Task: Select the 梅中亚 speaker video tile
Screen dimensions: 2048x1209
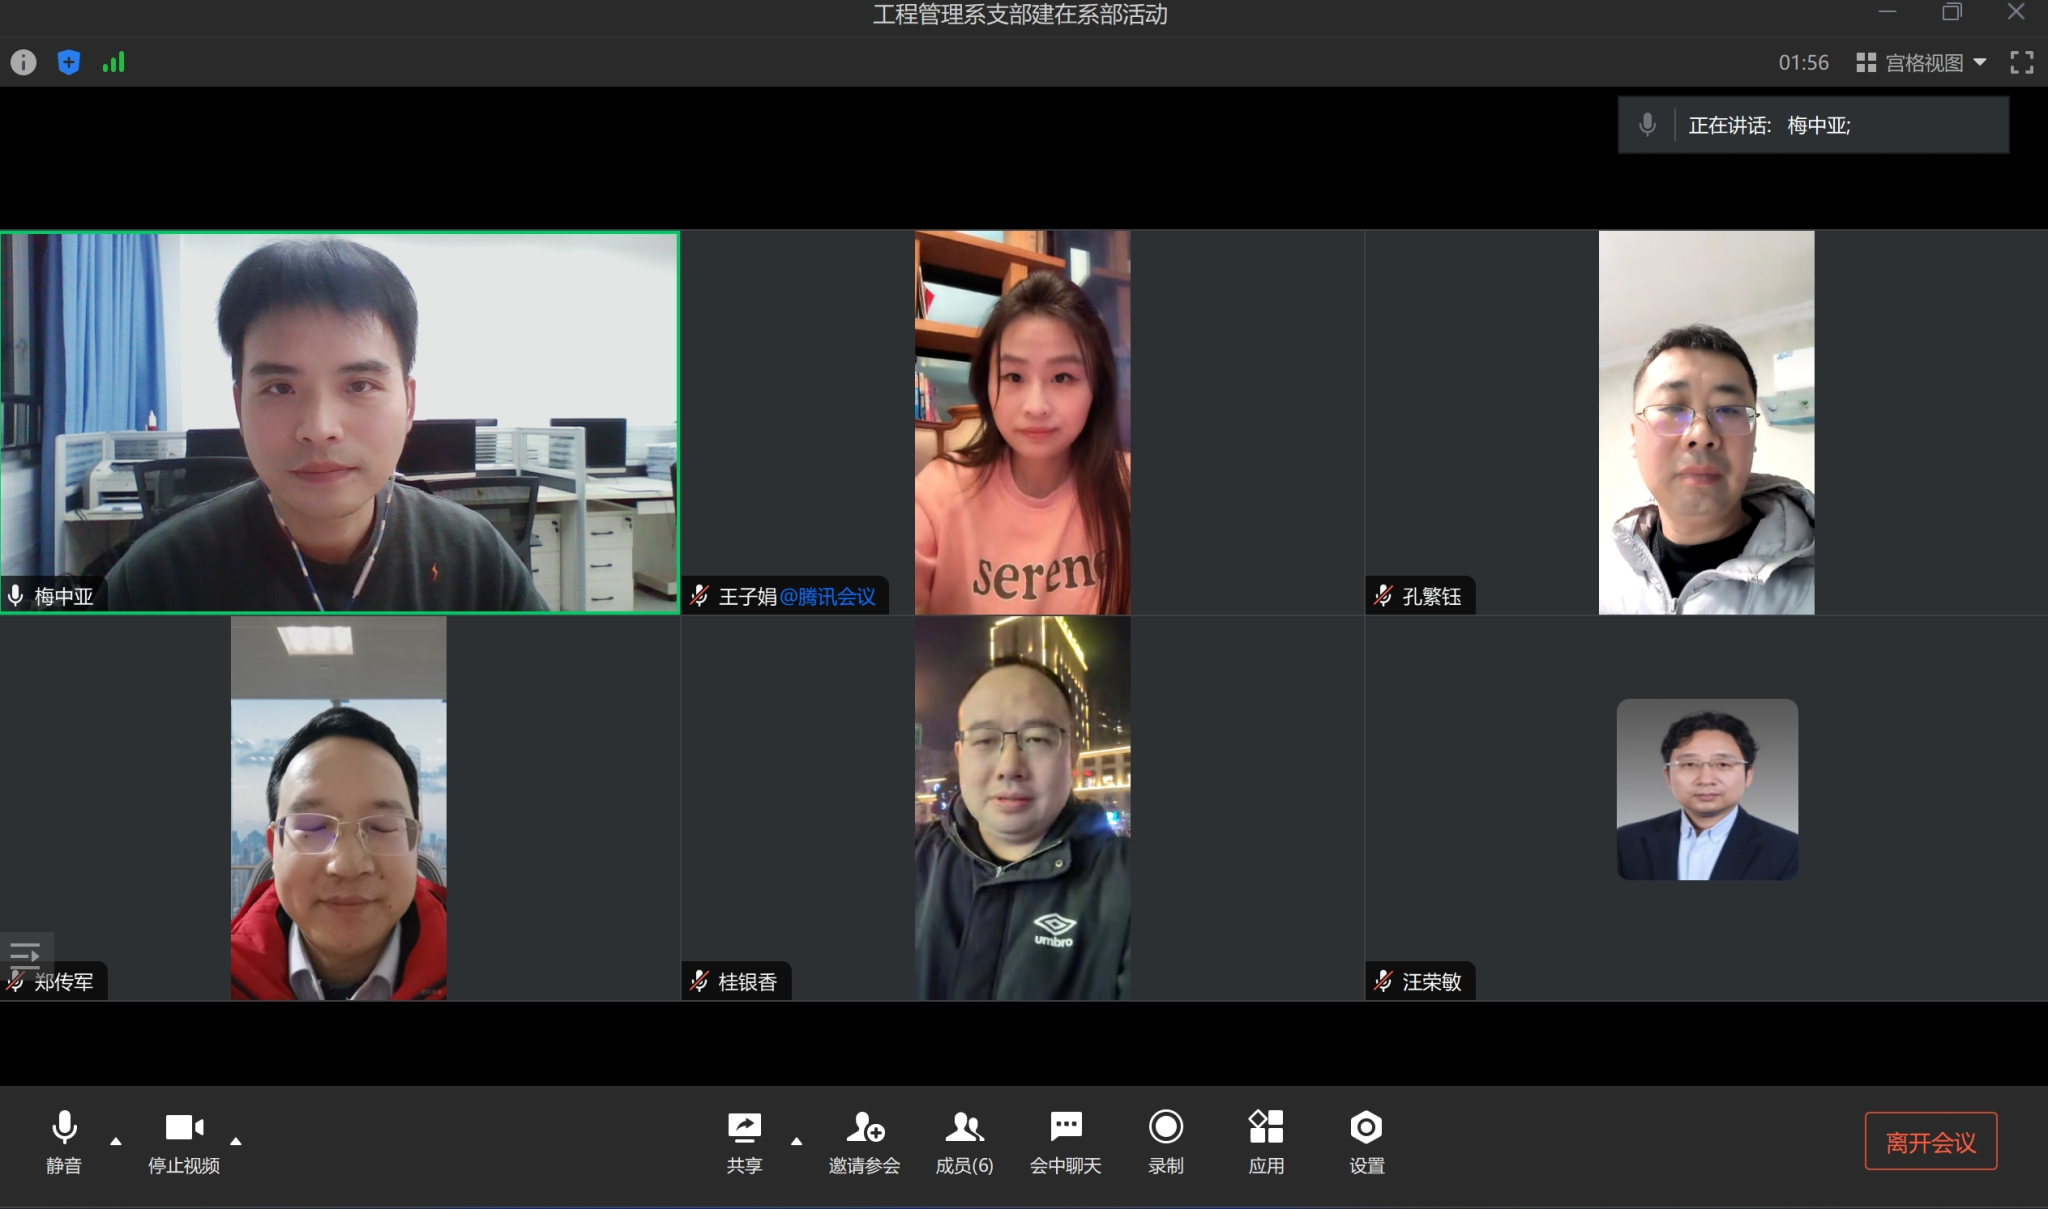Action: (x=340, y=422)
